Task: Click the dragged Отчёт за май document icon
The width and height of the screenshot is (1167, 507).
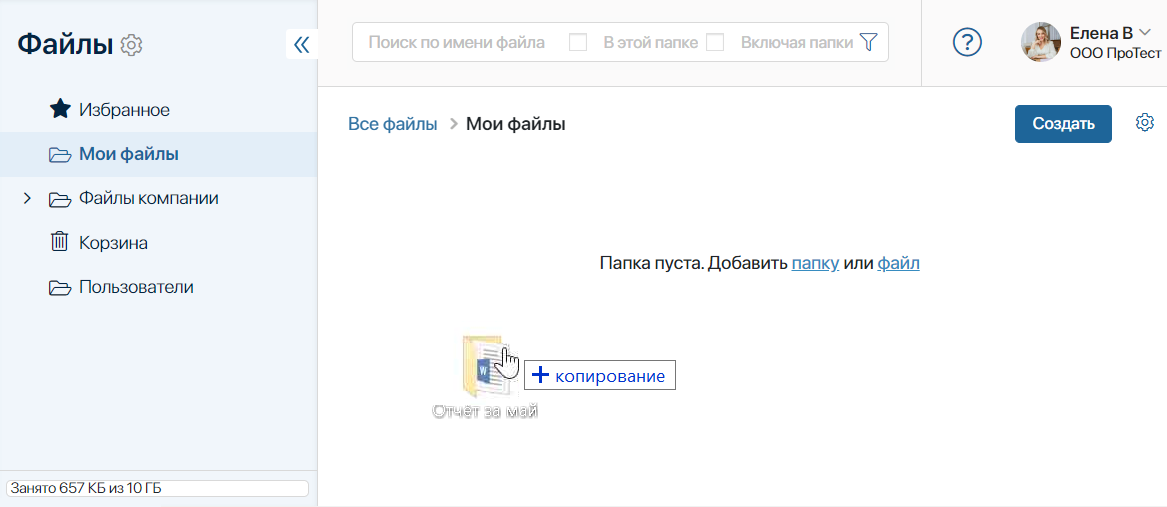Action: pos(485,366)
